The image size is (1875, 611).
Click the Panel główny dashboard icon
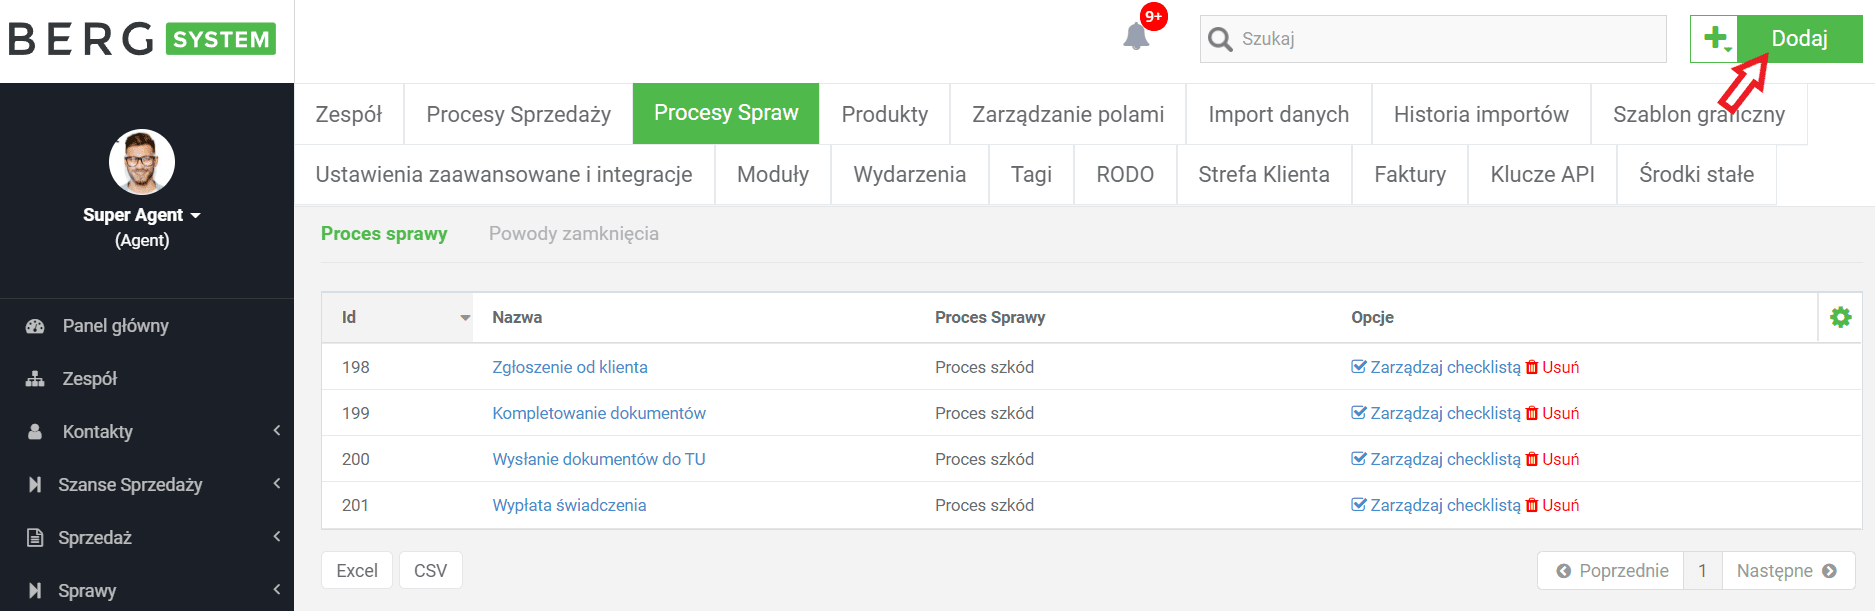[35, 326]
